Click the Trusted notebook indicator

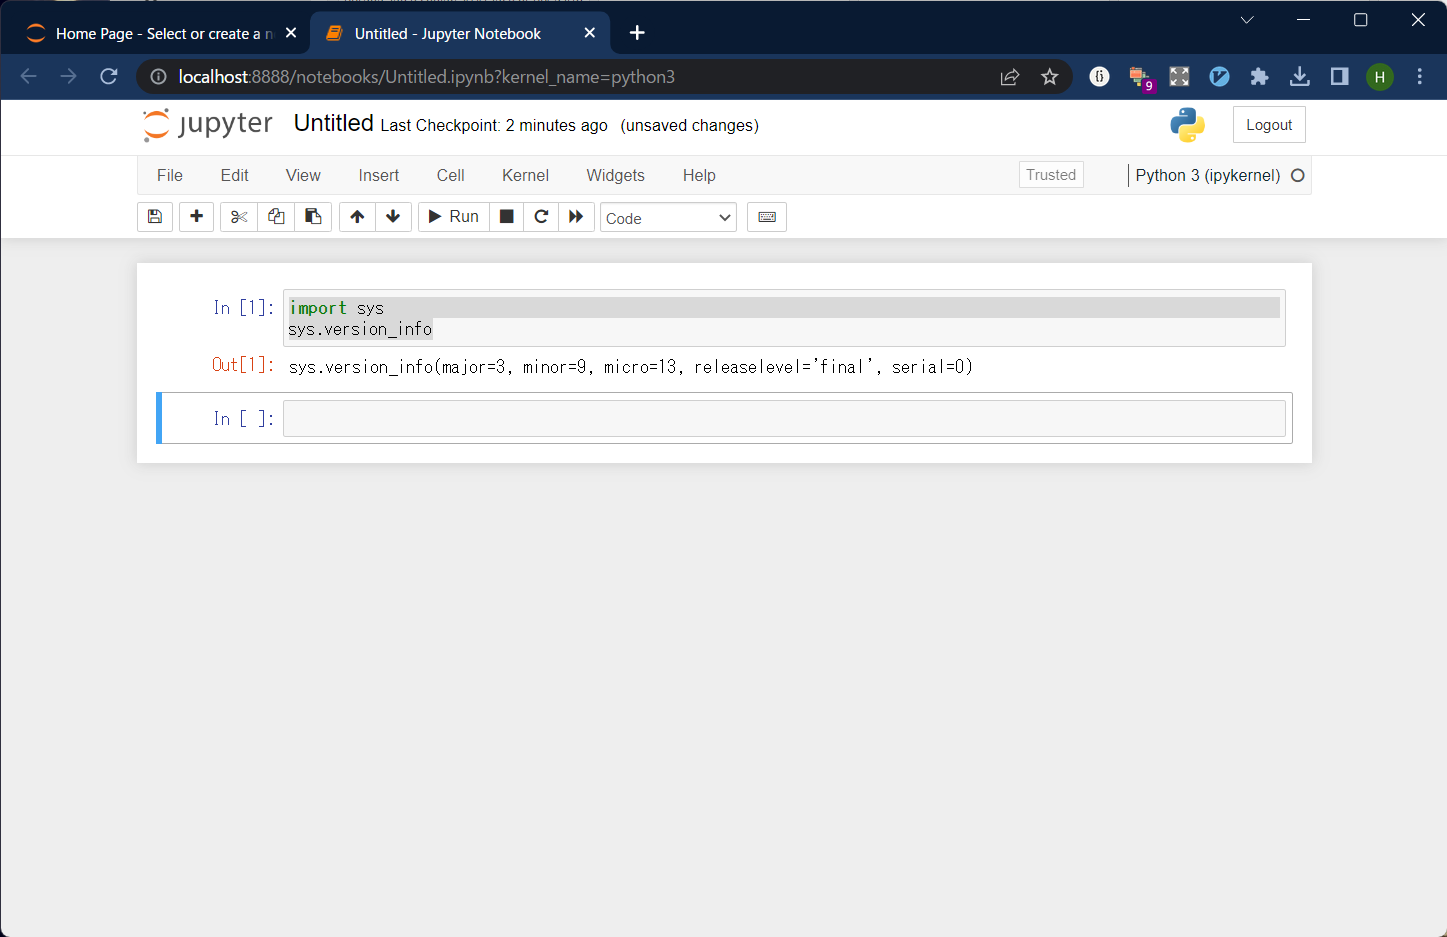point(1051,174)
